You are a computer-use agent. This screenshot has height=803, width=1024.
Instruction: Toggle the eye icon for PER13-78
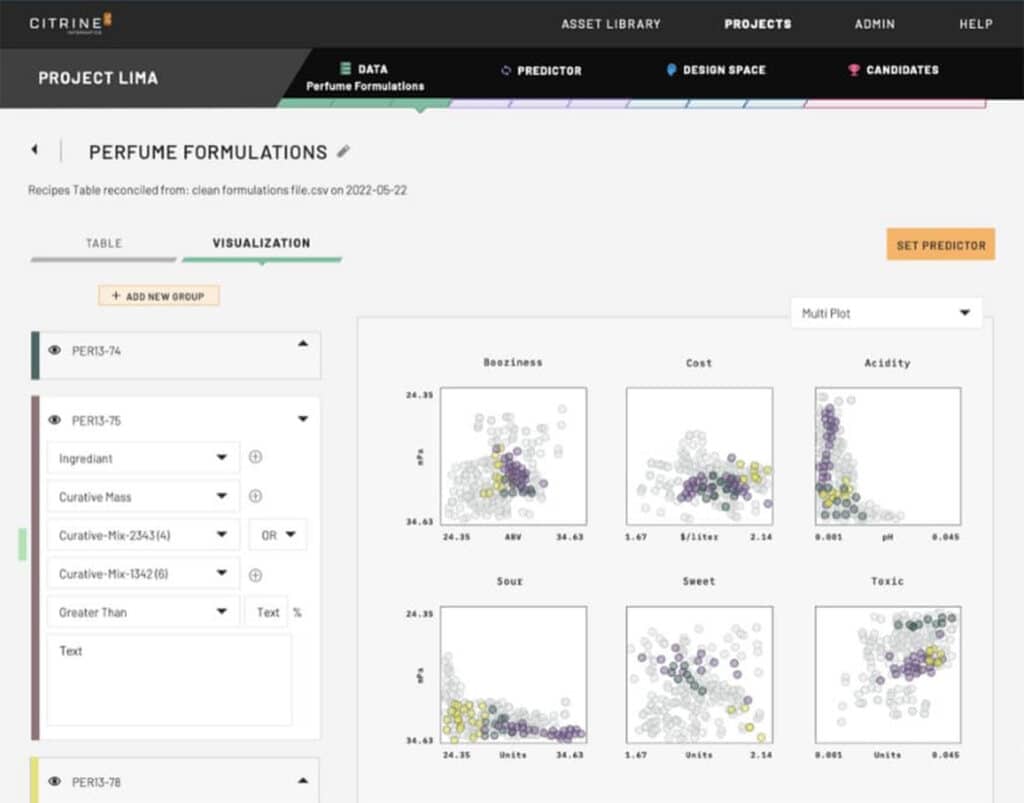[55, 782]
